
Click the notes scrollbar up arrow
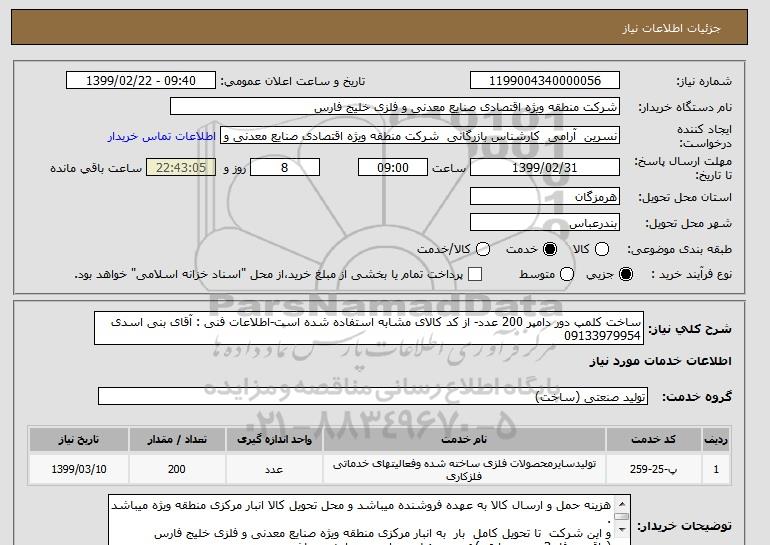tap(622, 504)
